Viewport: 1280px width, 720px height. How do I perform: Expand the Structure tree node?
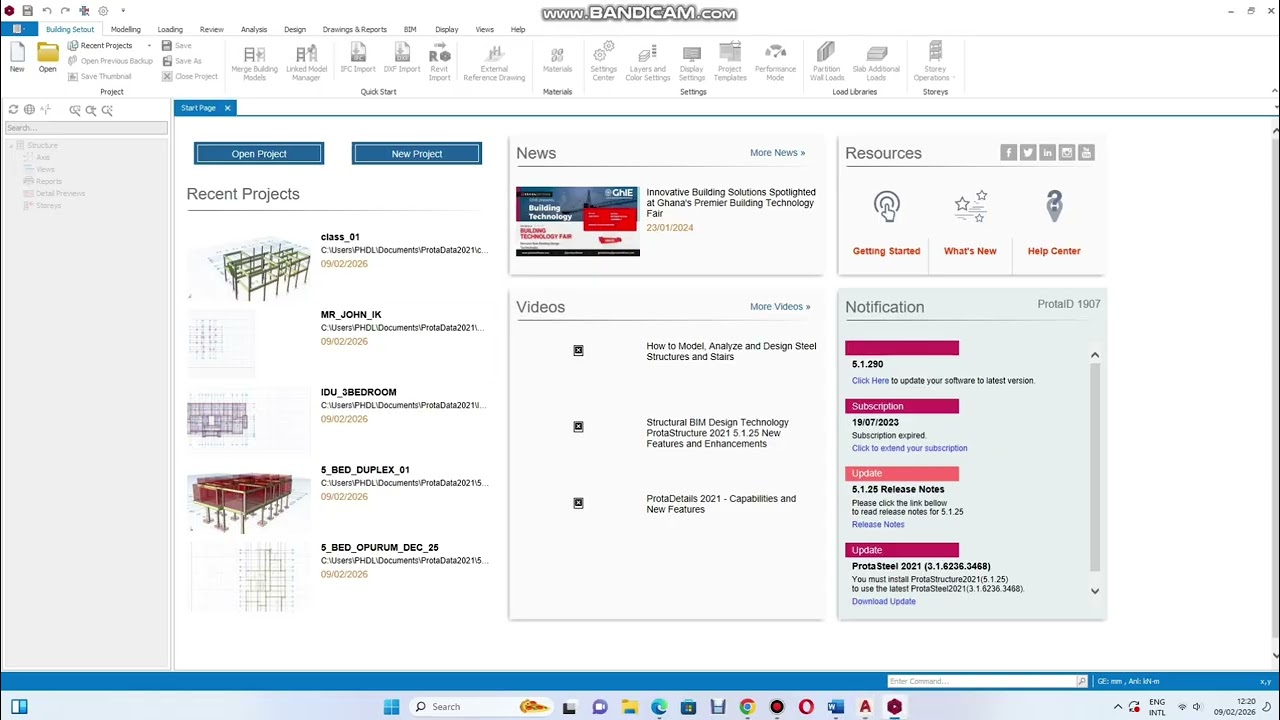click(x=13, y=146)
